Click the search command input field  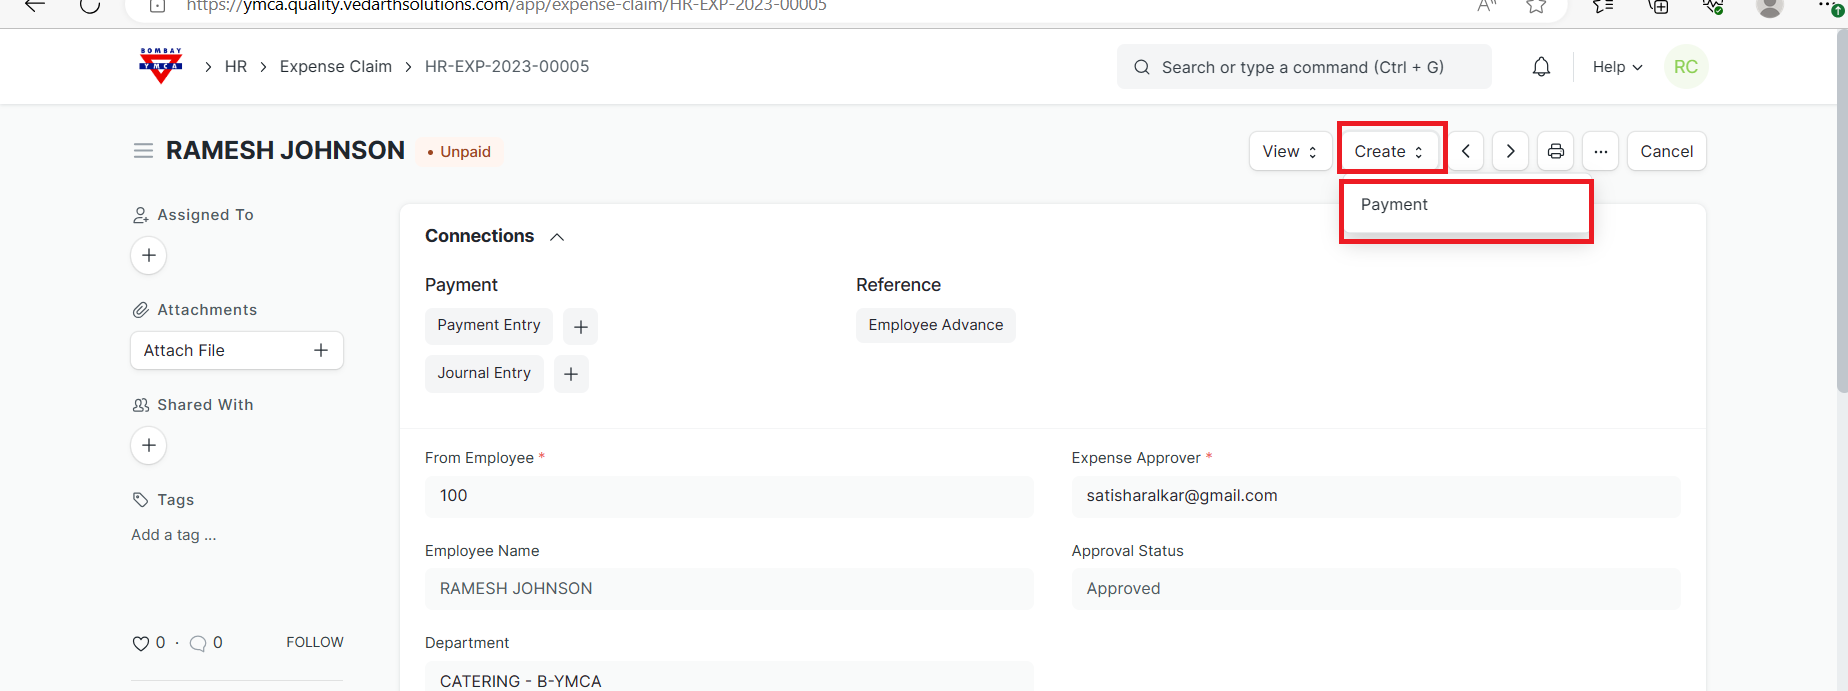tap(1302, 67)
